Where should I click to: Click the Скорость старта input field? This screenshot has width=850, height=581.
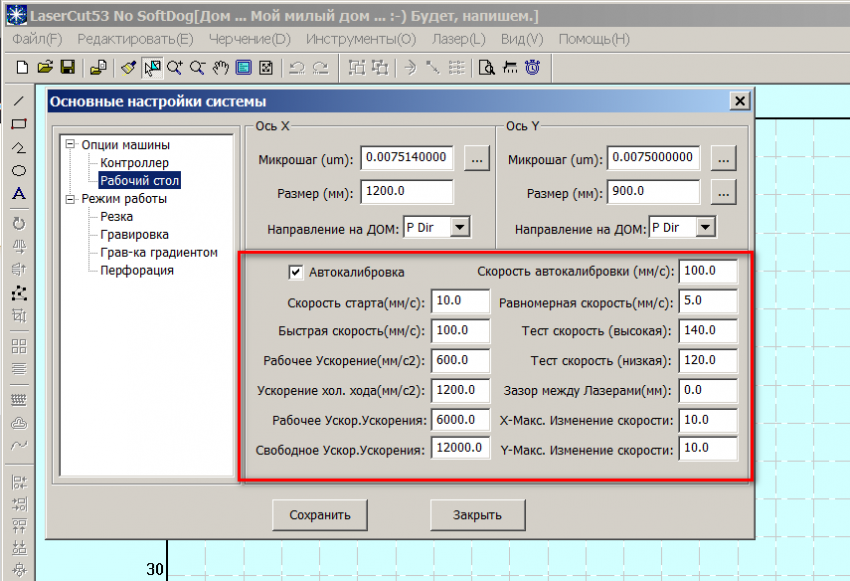pyautogui.click(x=460, y=301)
